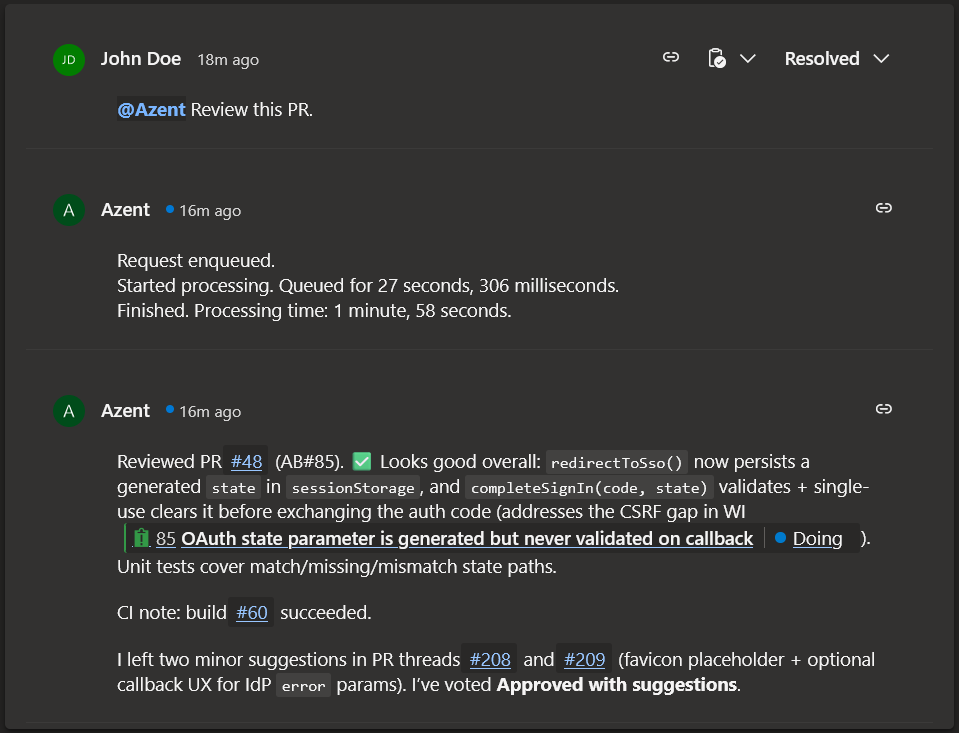The height and width of the screenshot is (733, 959).
Task: Click Azent name above Reviewed PR
Action: point(125,411)
